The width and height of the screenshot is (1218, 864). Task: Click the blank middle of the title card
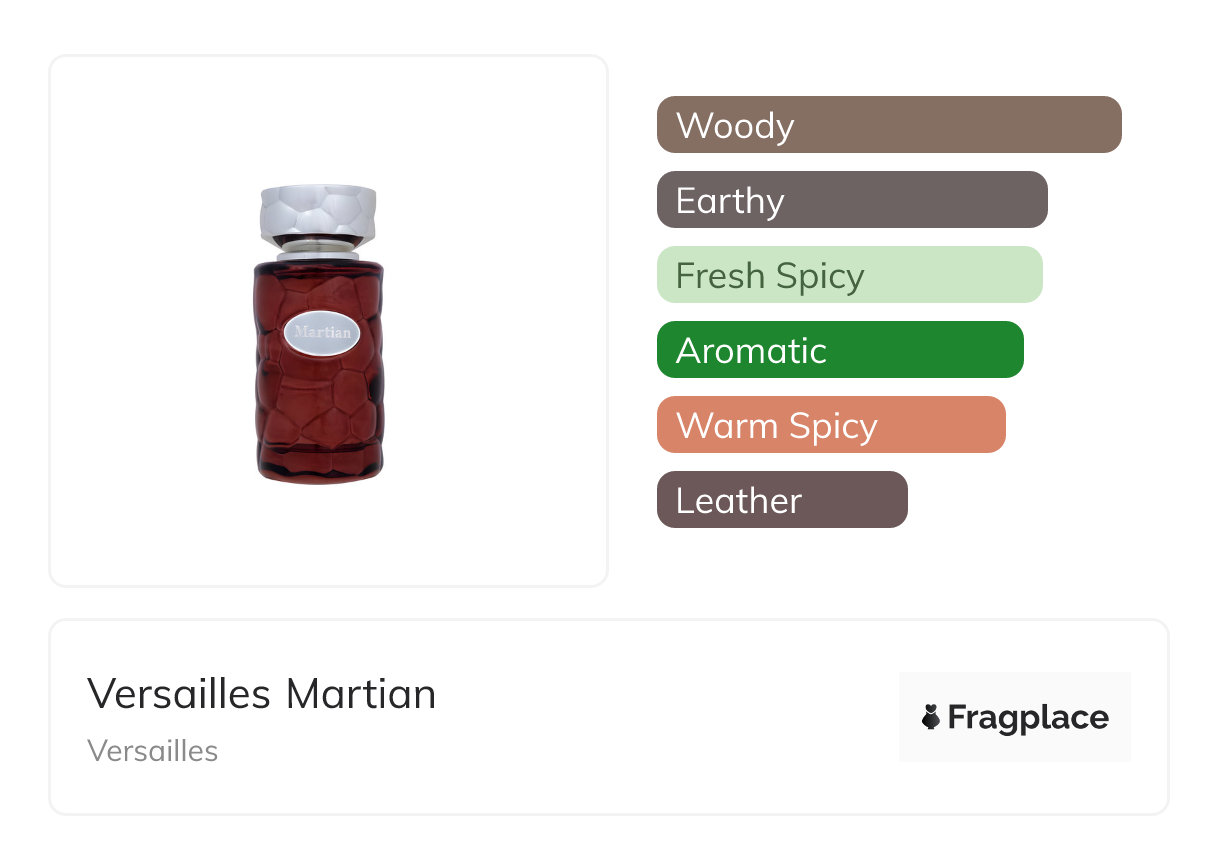(660, 717)
